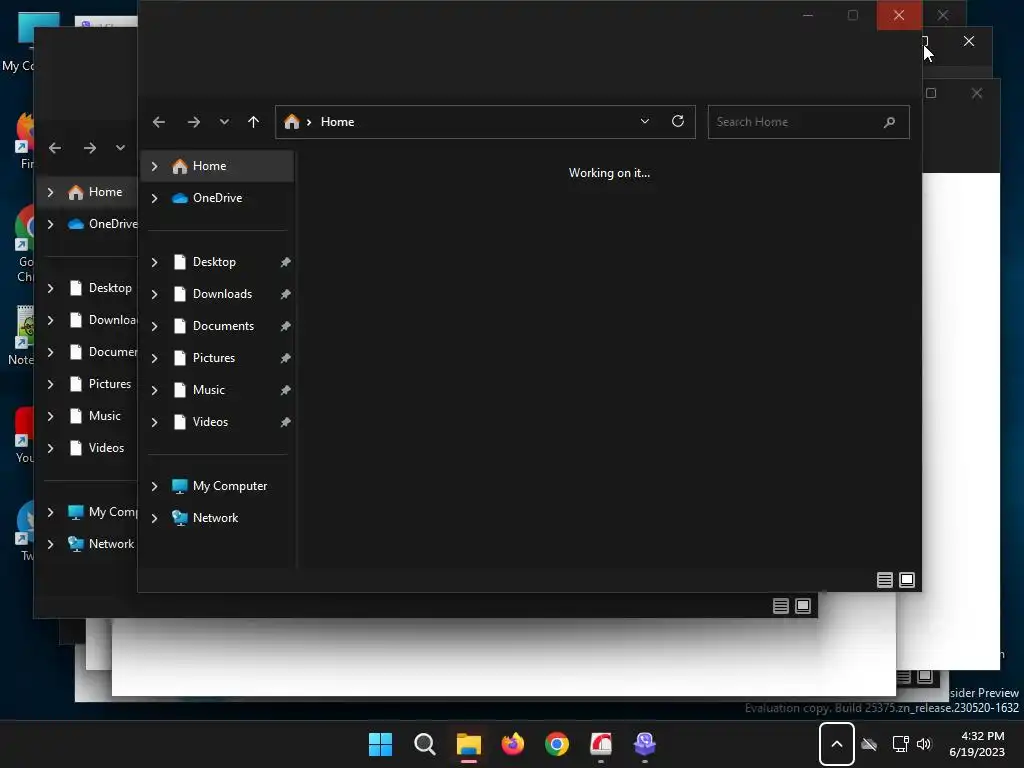
Task: Select Home in front window sidebar
Action: pos(217,166)
